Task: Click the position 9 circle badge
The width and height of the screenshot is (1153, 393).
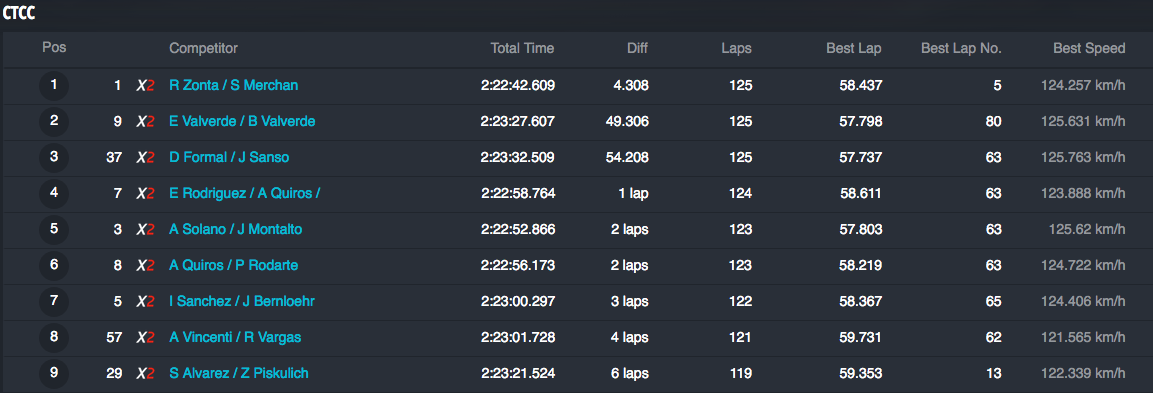Action: click(54, 374)
